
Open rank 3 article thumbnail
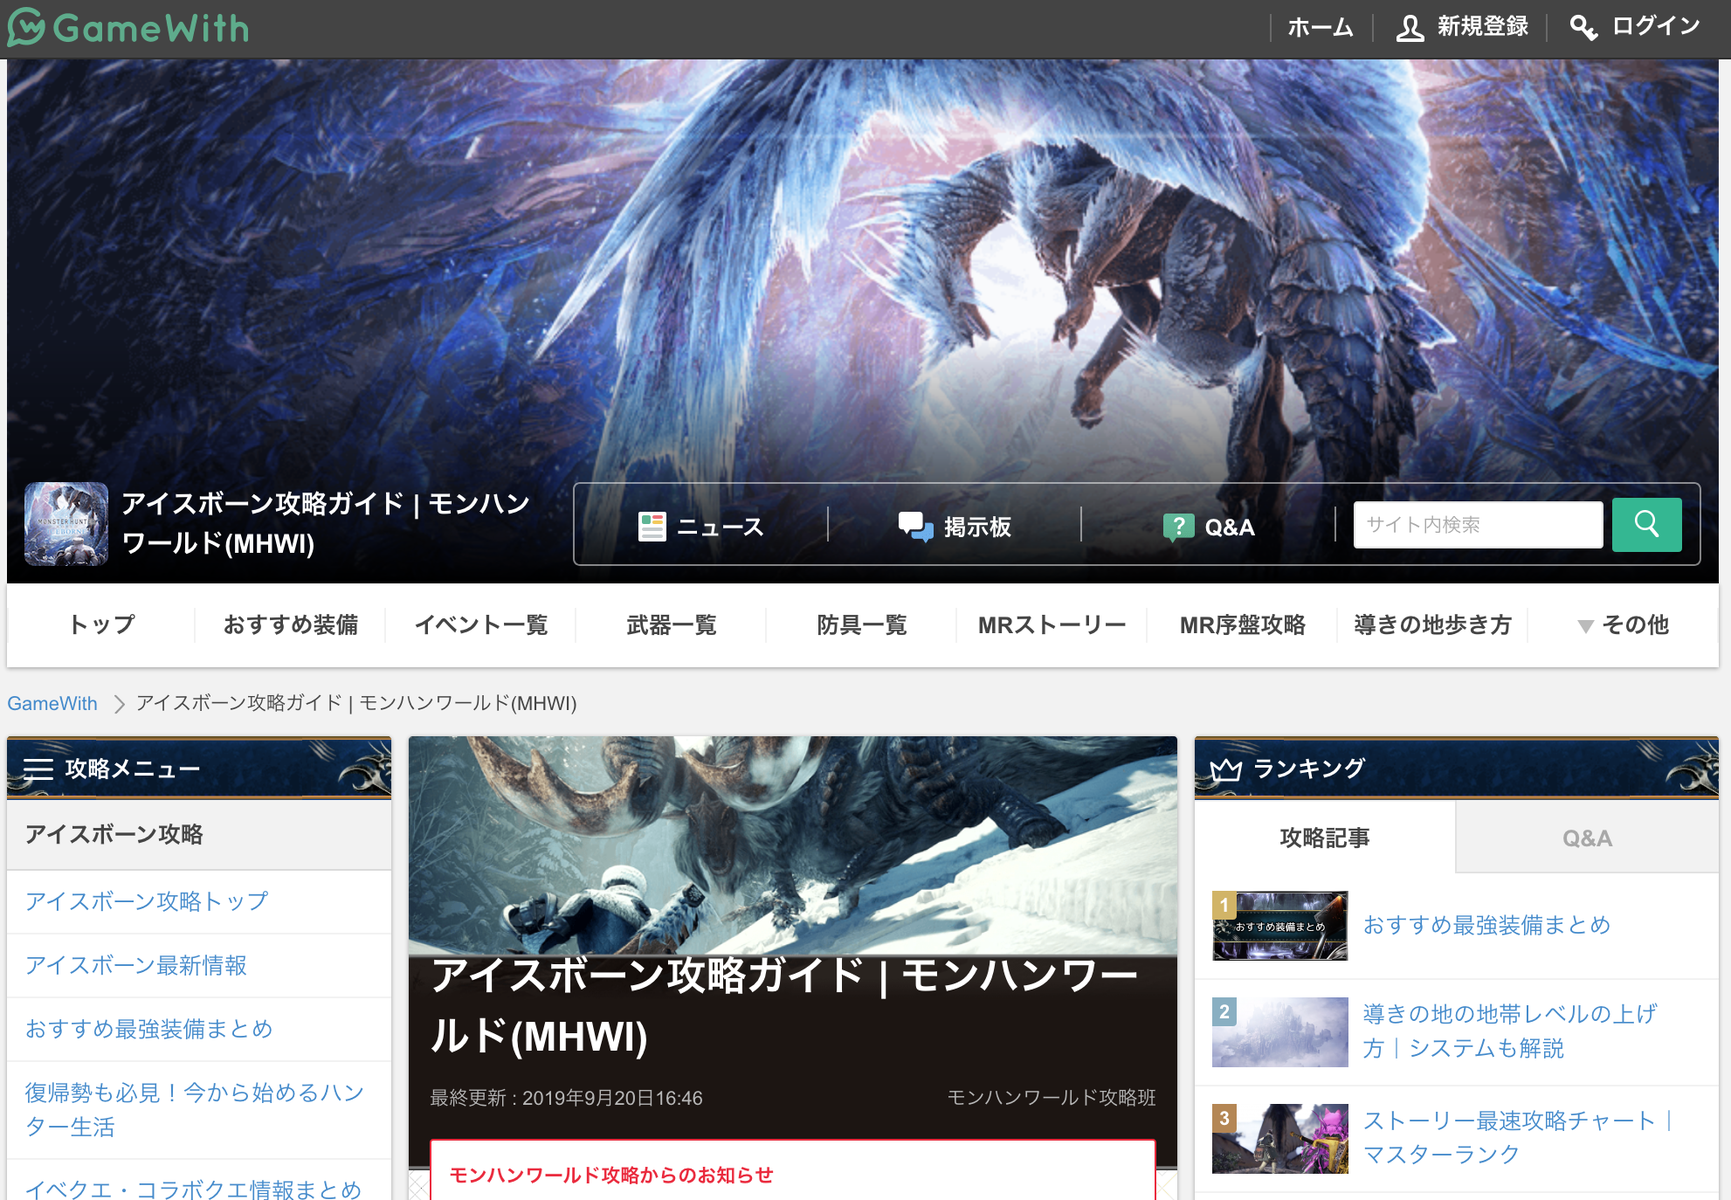coord(1279,1138)
